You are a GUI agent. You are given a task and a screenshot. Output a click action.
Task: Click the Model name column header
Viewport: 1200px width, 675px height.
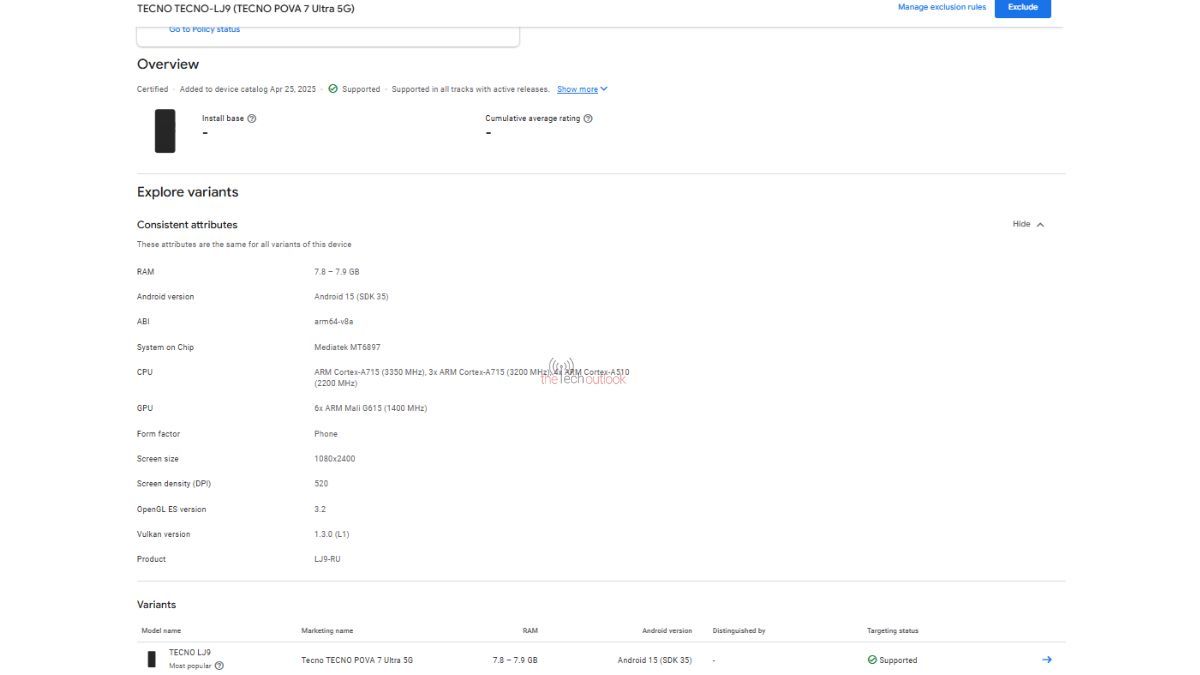click(162, 631)
